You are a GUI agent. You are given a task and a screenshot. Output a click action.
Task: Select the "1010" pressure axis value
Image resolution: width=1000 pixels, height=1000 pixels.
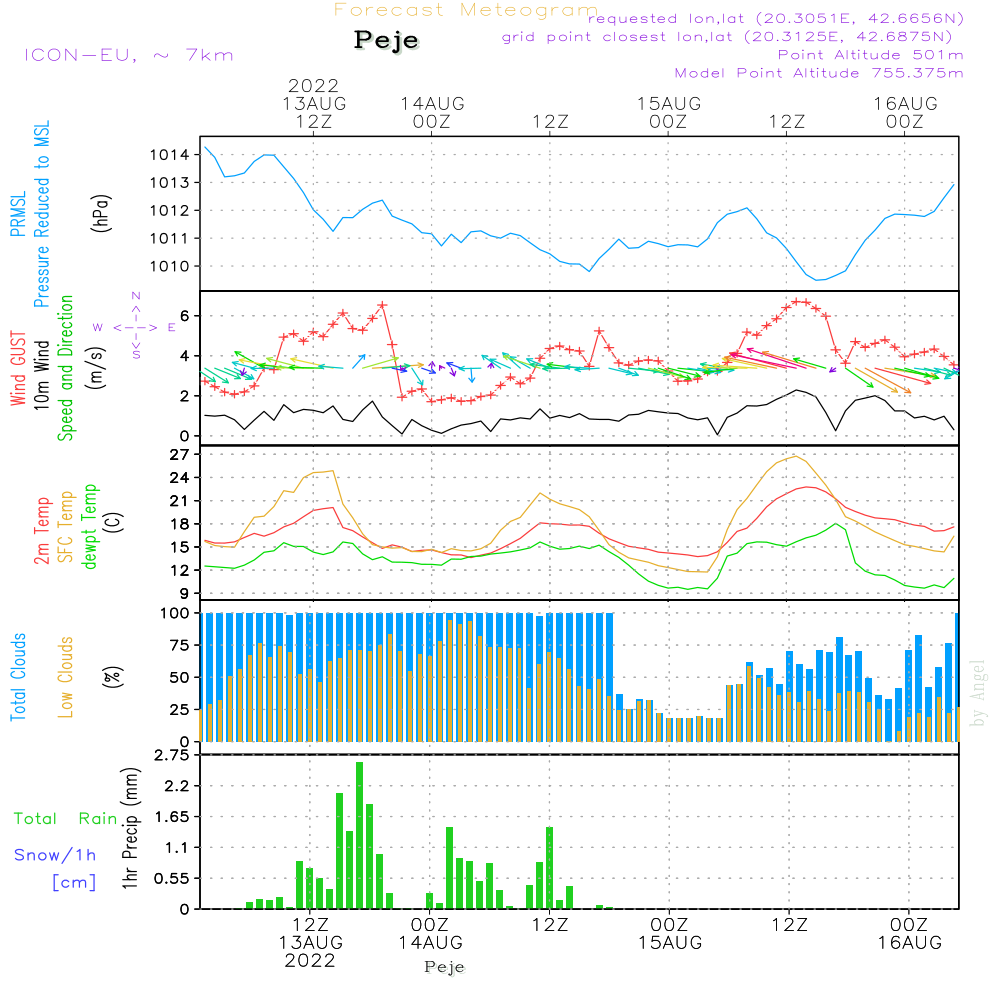coord(170,267)
